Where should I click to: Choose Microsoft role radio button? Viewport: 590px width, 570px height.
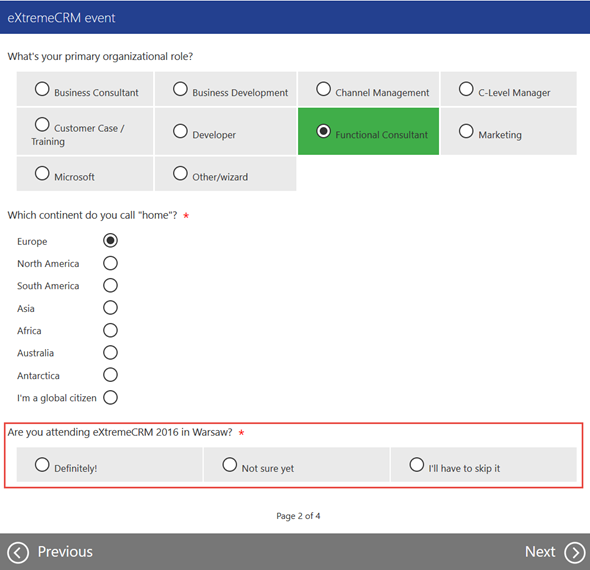point(42,173)
